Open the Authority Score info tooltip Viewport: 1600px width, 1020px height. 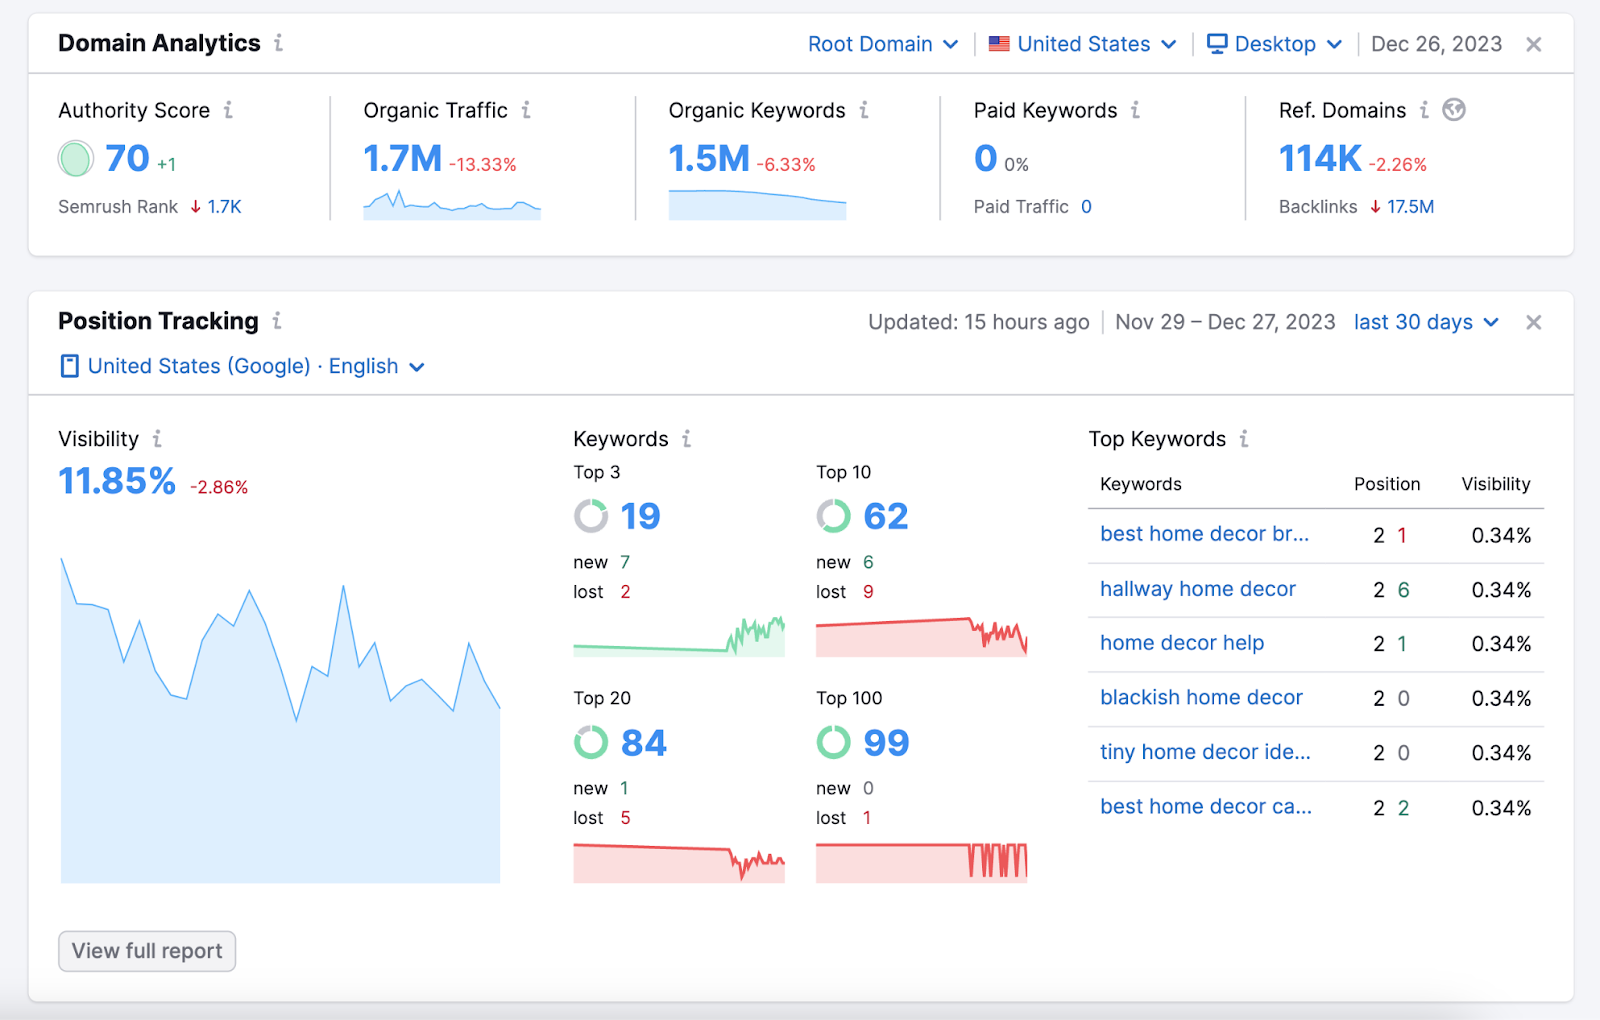[230, 111]
